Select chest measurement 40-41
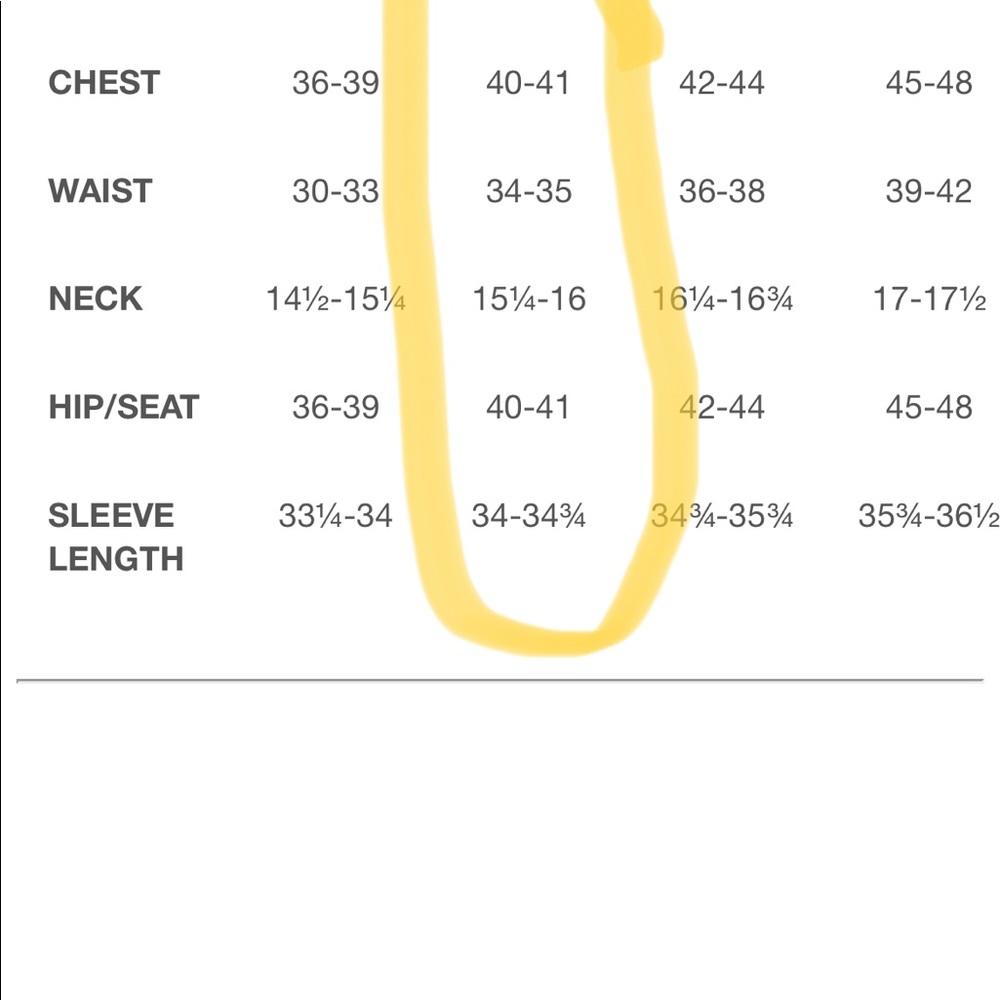 (x=528, y=83)
